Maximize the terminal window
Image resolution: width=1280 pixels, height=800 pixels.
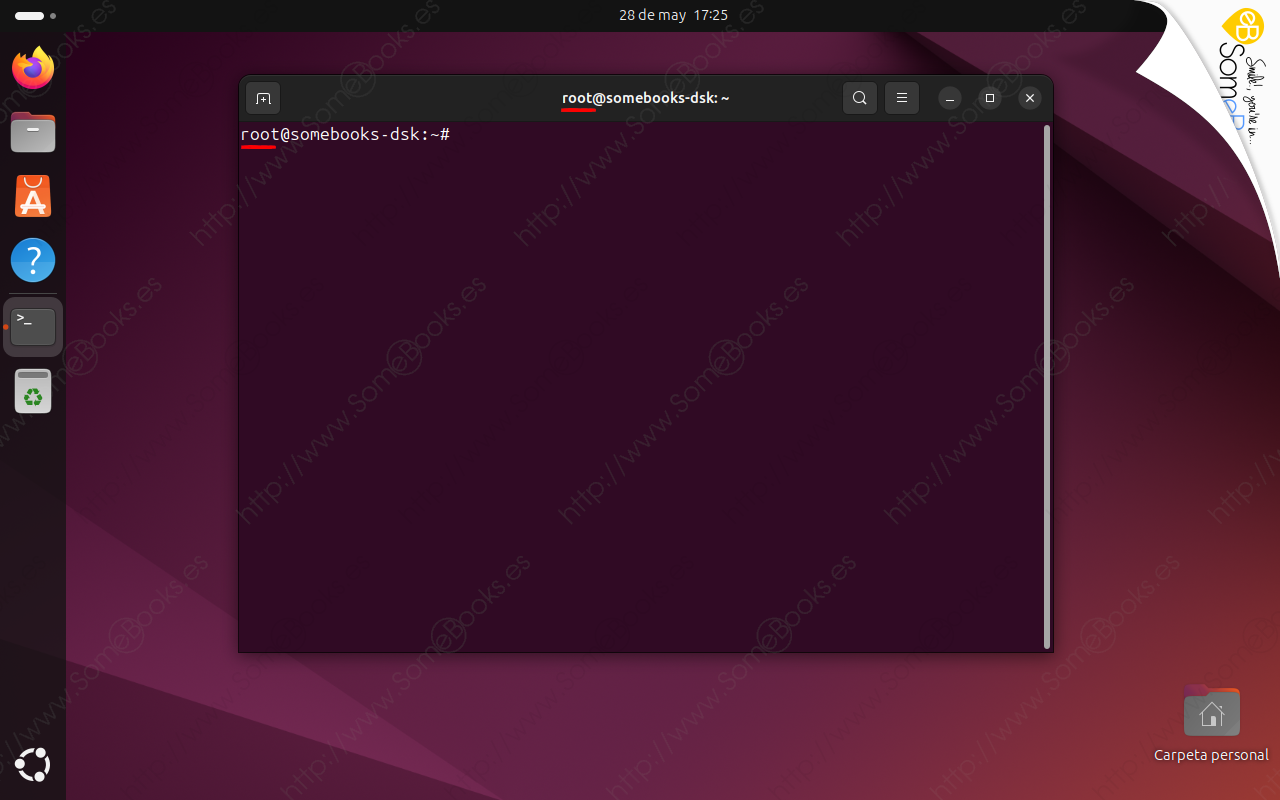pyautogui.click(x=989, y=98)
